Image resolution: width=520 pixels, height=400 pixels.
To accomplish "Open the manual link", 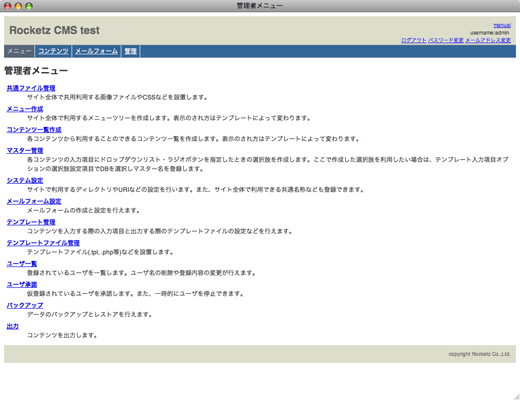I will [x=502, y=25].
